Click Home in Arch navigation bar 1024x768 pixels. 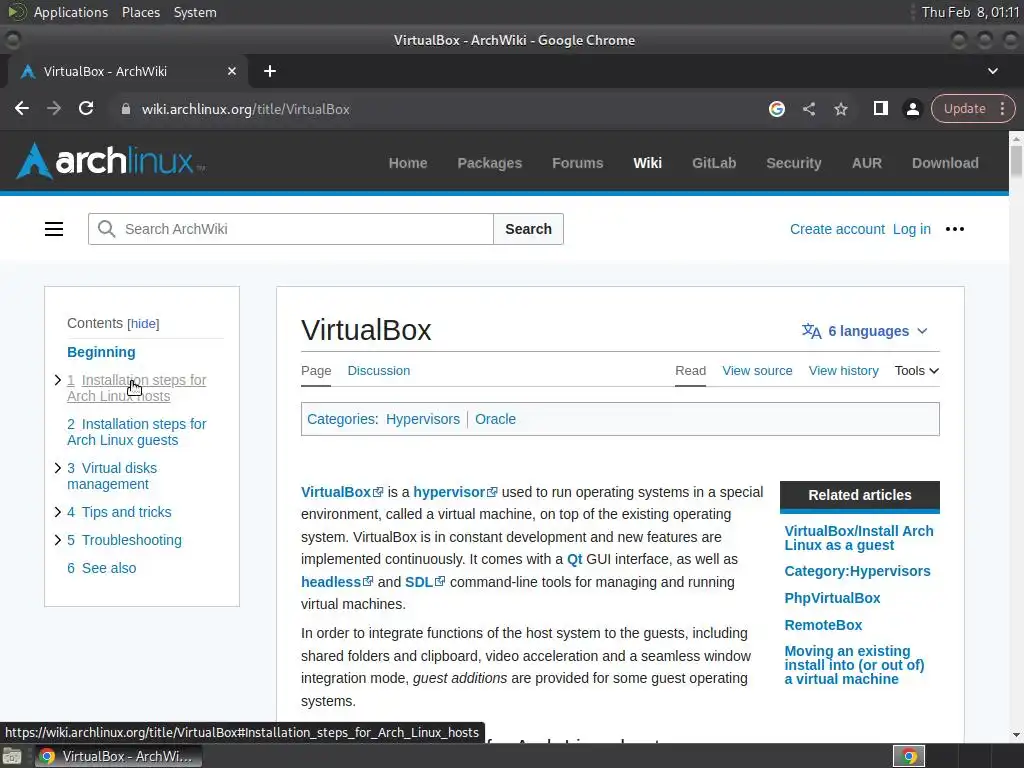point(408,163)
